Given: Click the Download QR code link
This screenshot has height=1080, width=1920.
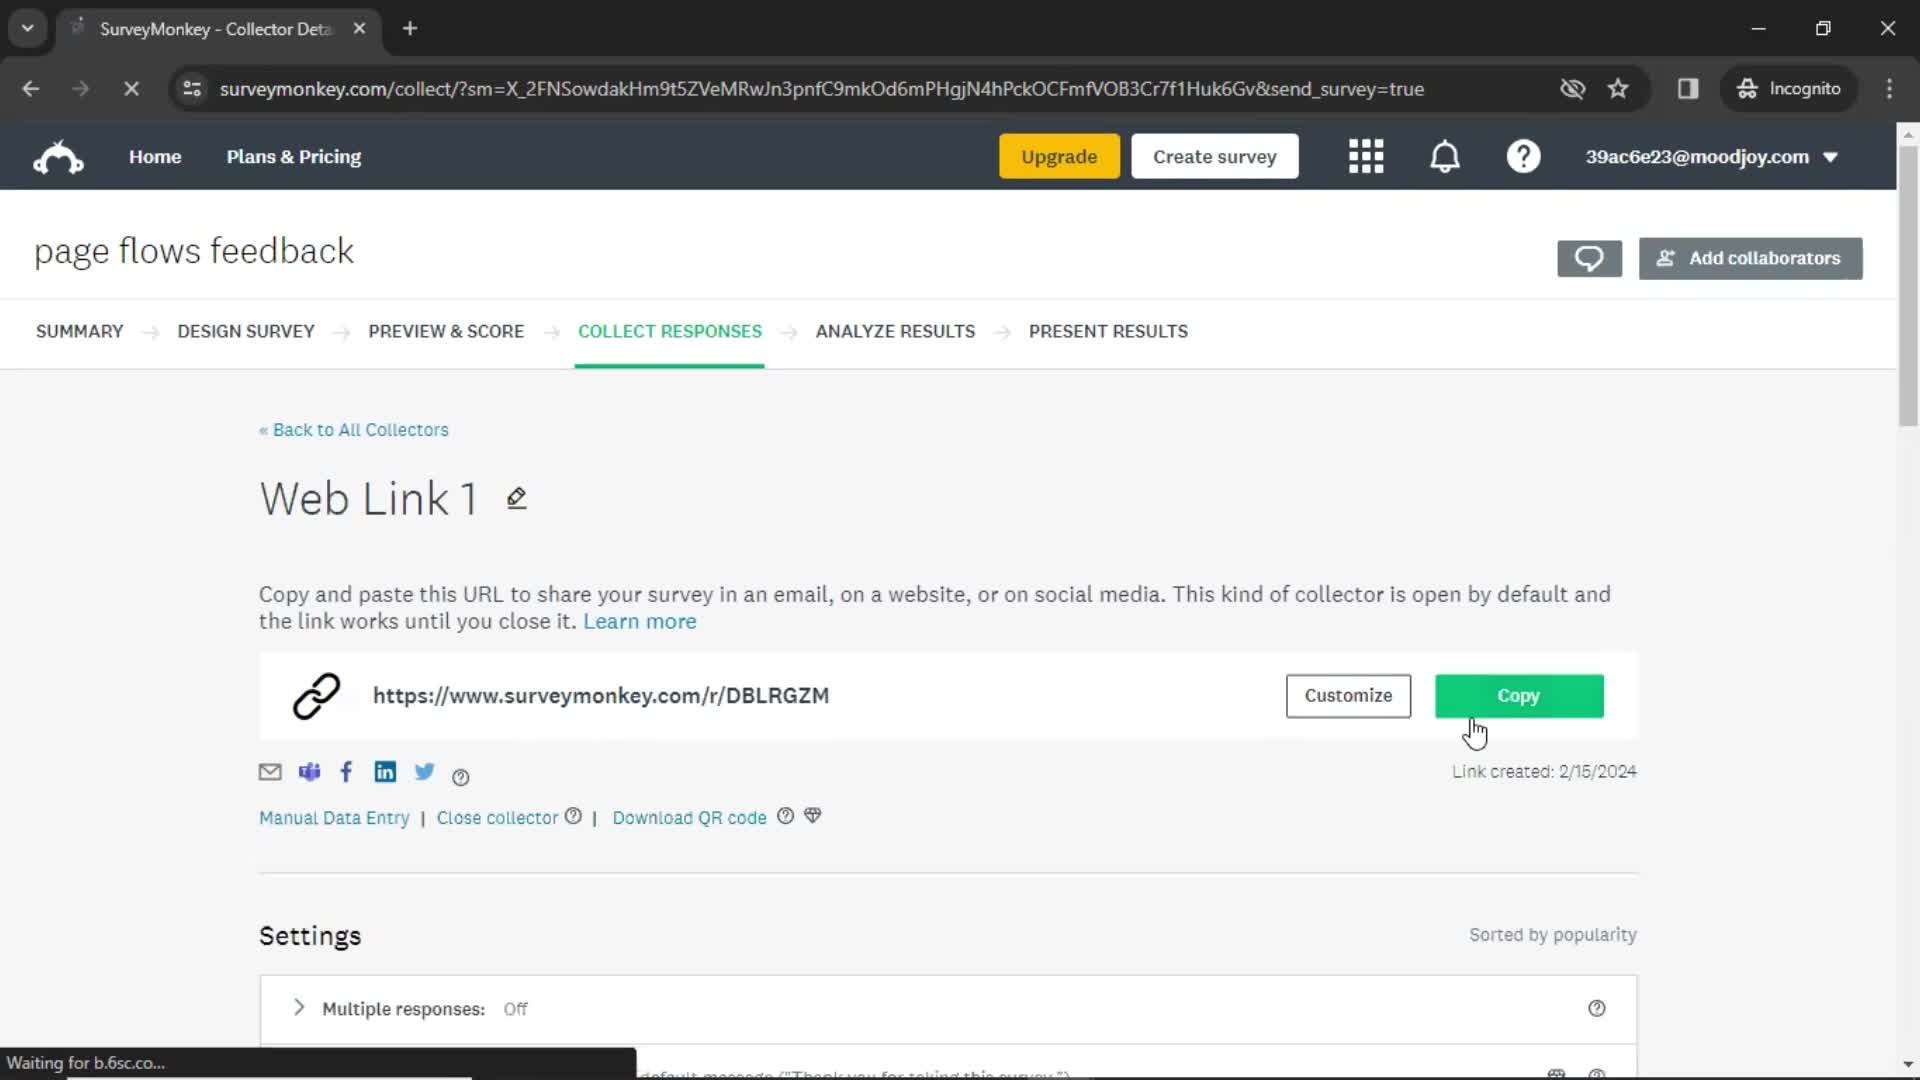Looking at the screenshot, I should pos(688,816).
